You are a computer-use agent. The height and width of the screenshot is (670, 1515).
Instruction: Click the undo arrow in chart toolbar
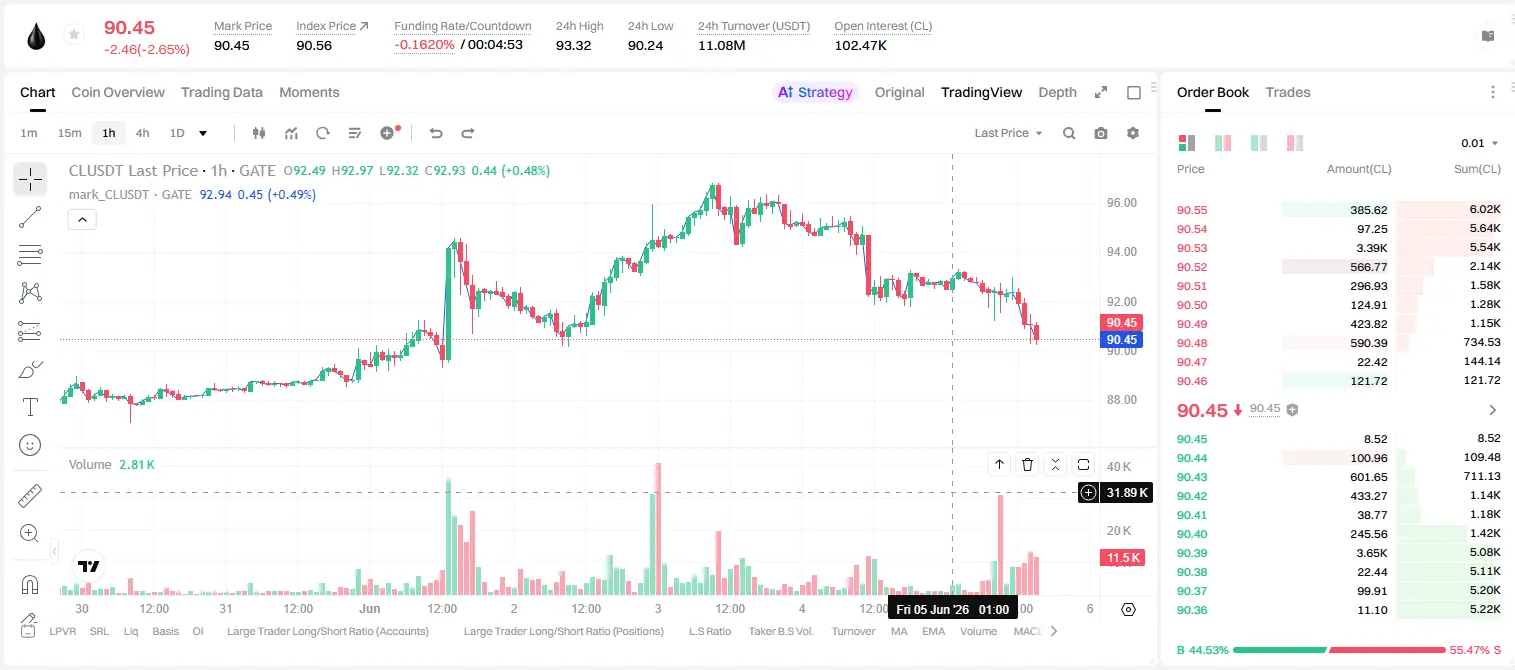(x=436, y=133)
